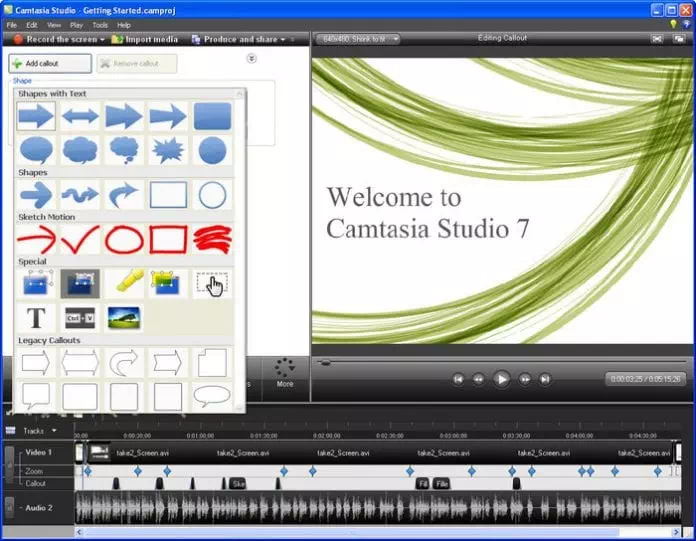The image size is (696, 541).
Task: Open the 640x480 Shrink to fit dropdown
Action: tap(358, 39)
